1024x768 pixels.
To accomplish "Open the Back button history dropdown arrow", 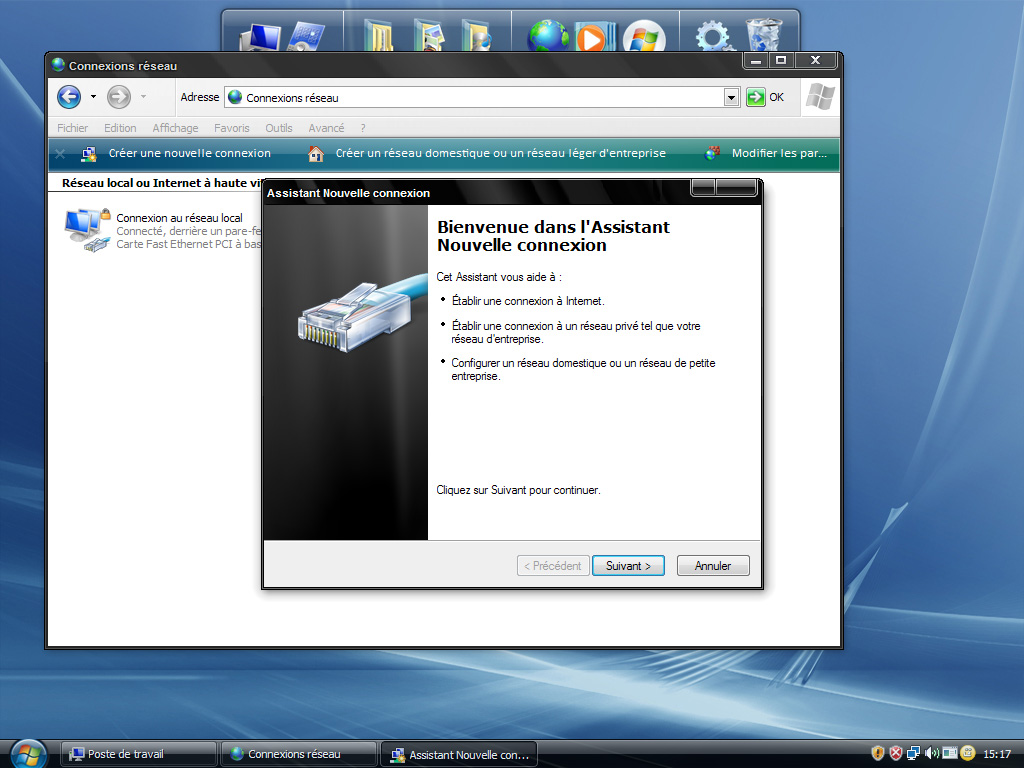I will tap(93, 97).
